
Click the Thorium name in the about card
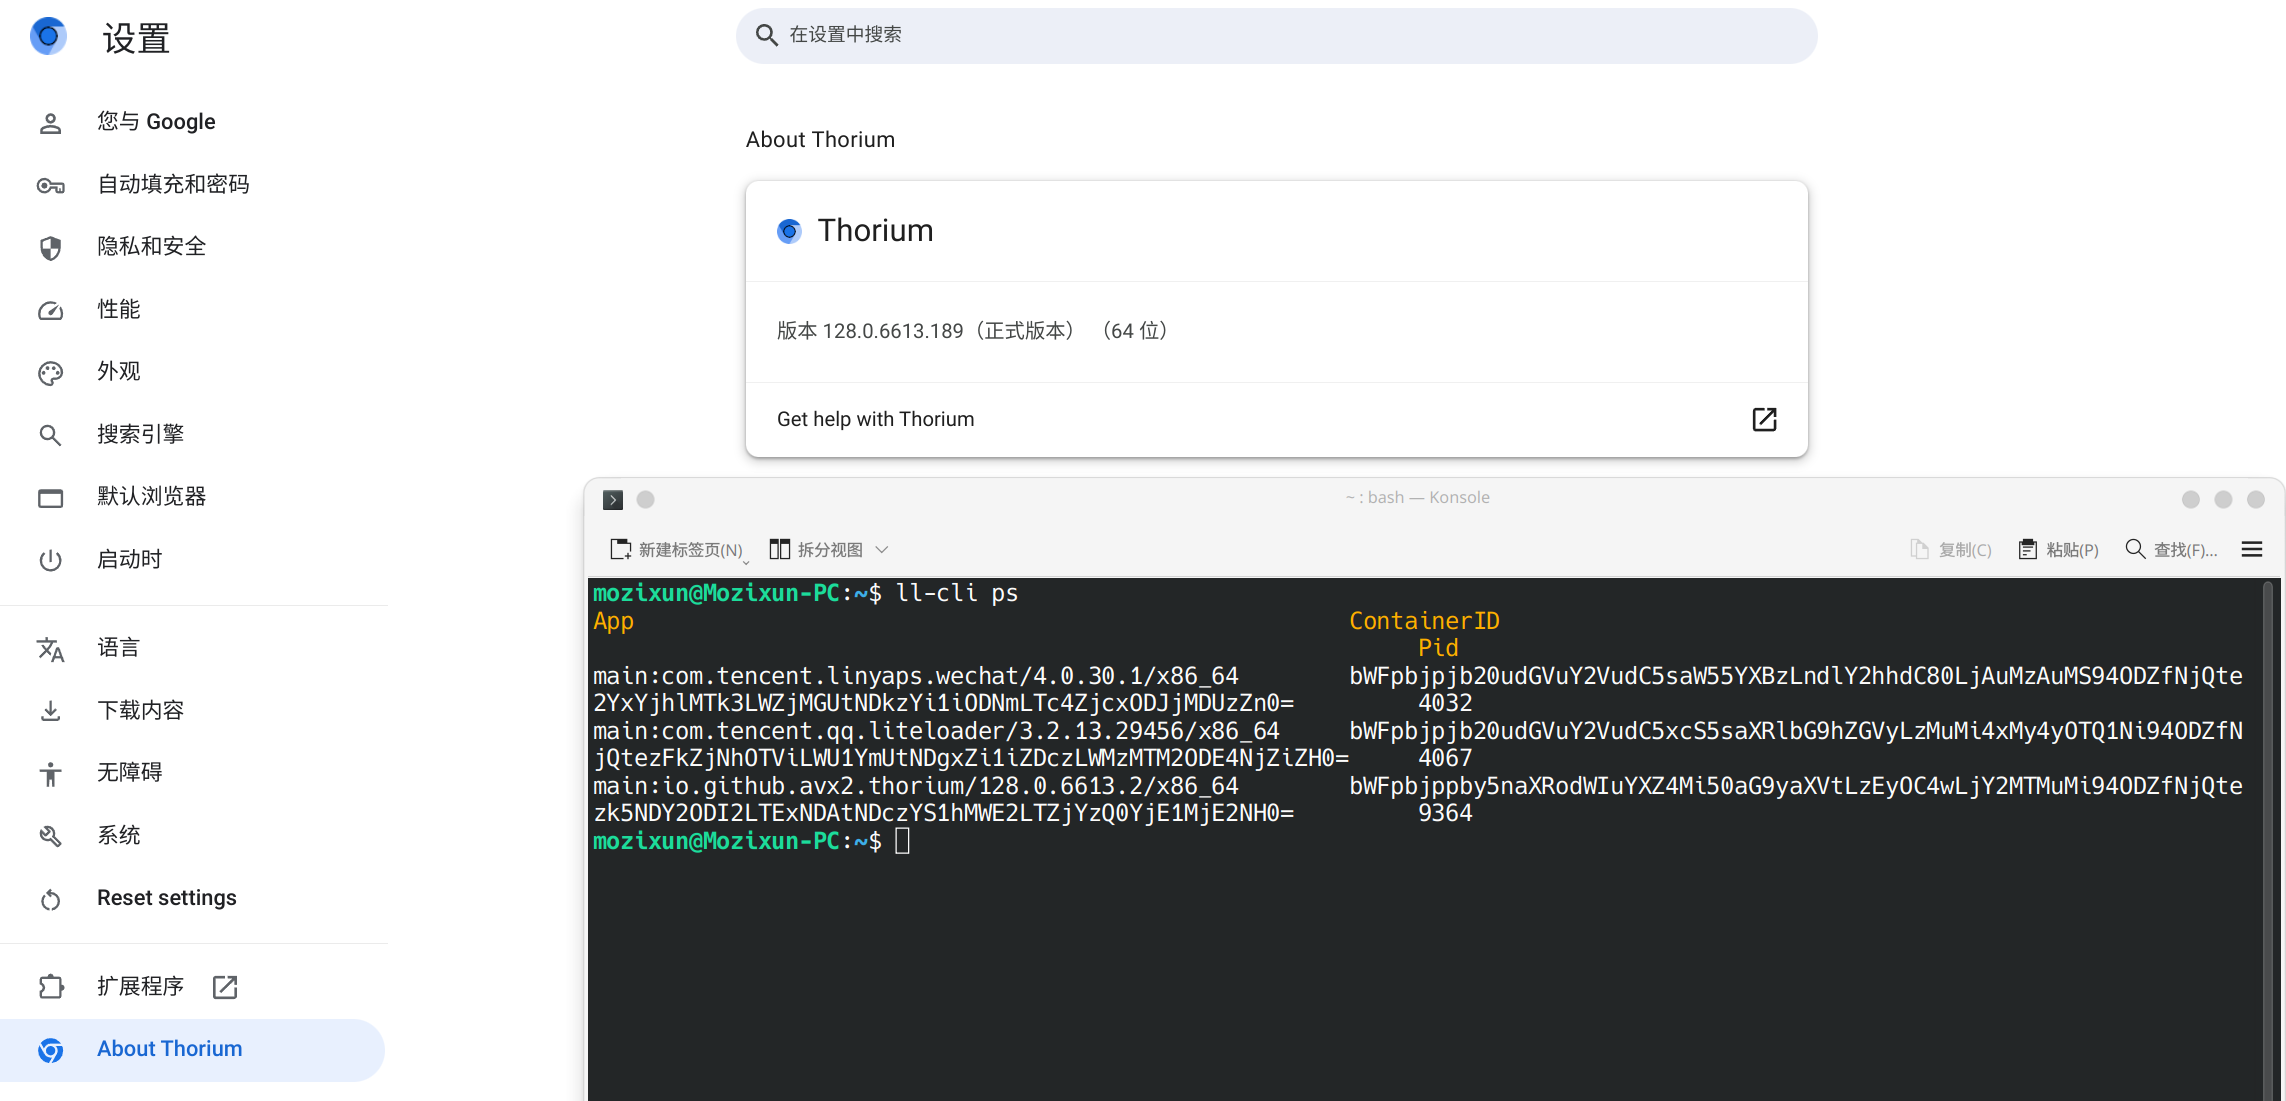click(x=875, y=231)
